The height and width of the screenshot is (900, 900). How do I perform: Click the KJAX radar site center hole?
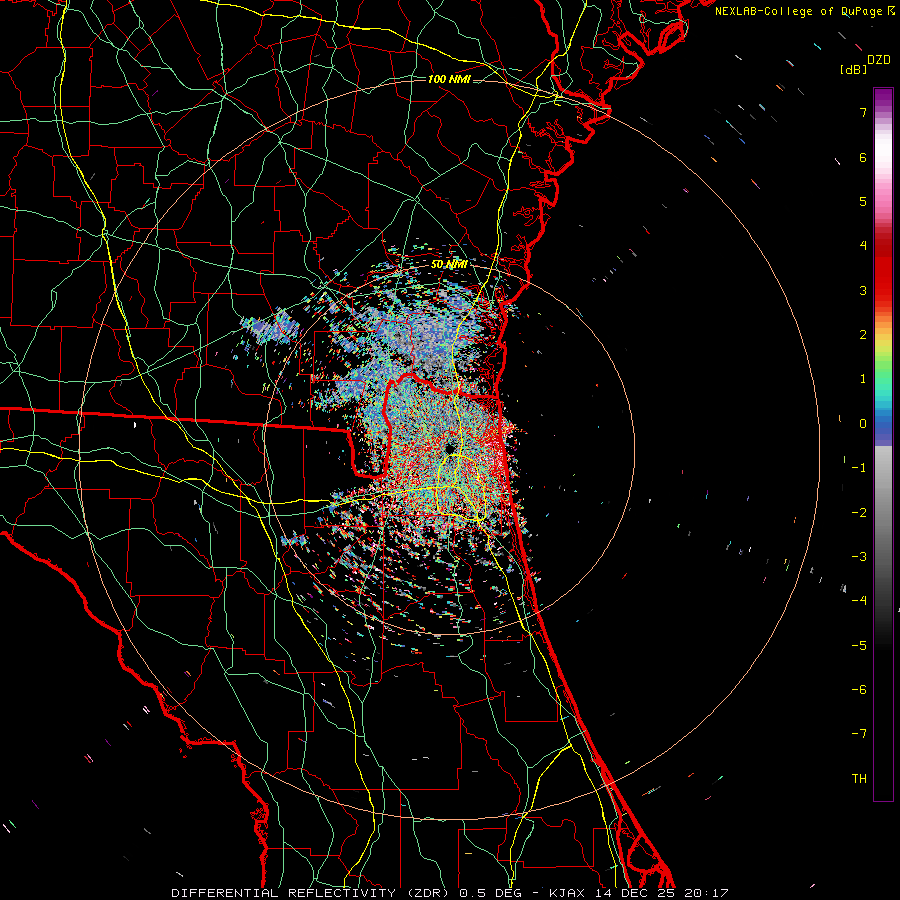[451, 448]
